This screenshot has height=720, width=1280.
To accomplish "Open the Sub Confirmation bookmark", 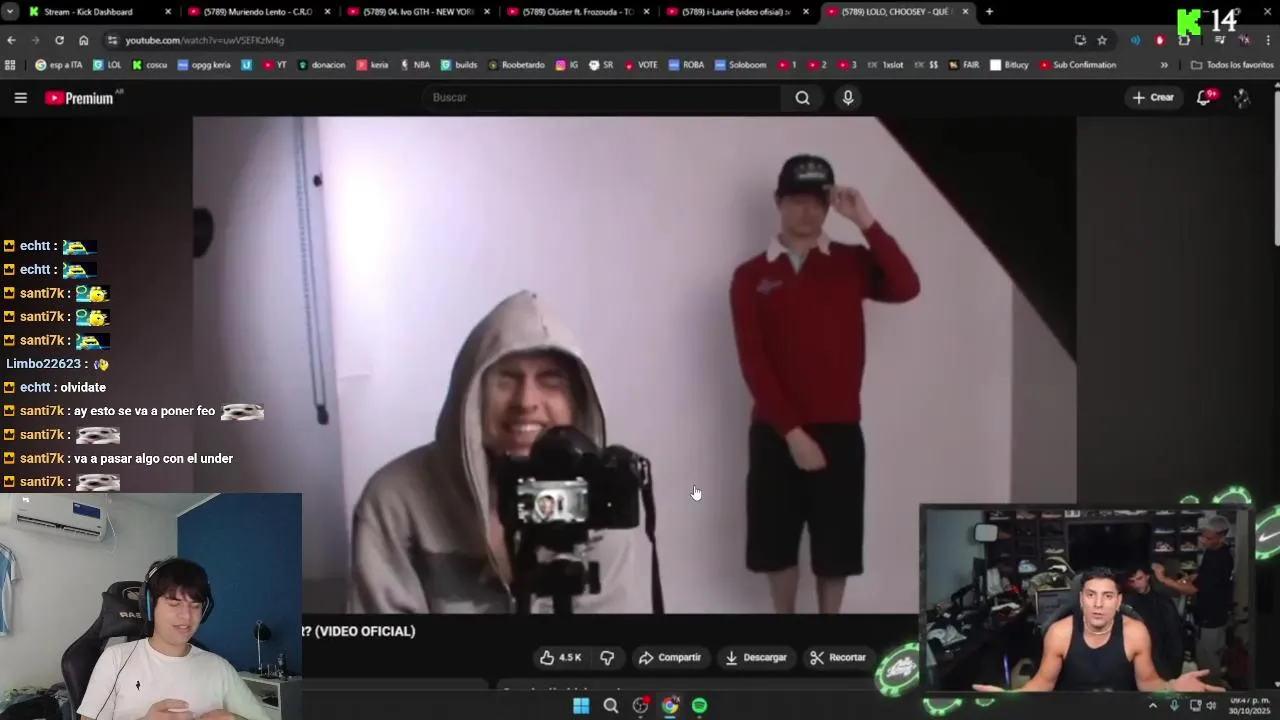I will coord(1078,65).
